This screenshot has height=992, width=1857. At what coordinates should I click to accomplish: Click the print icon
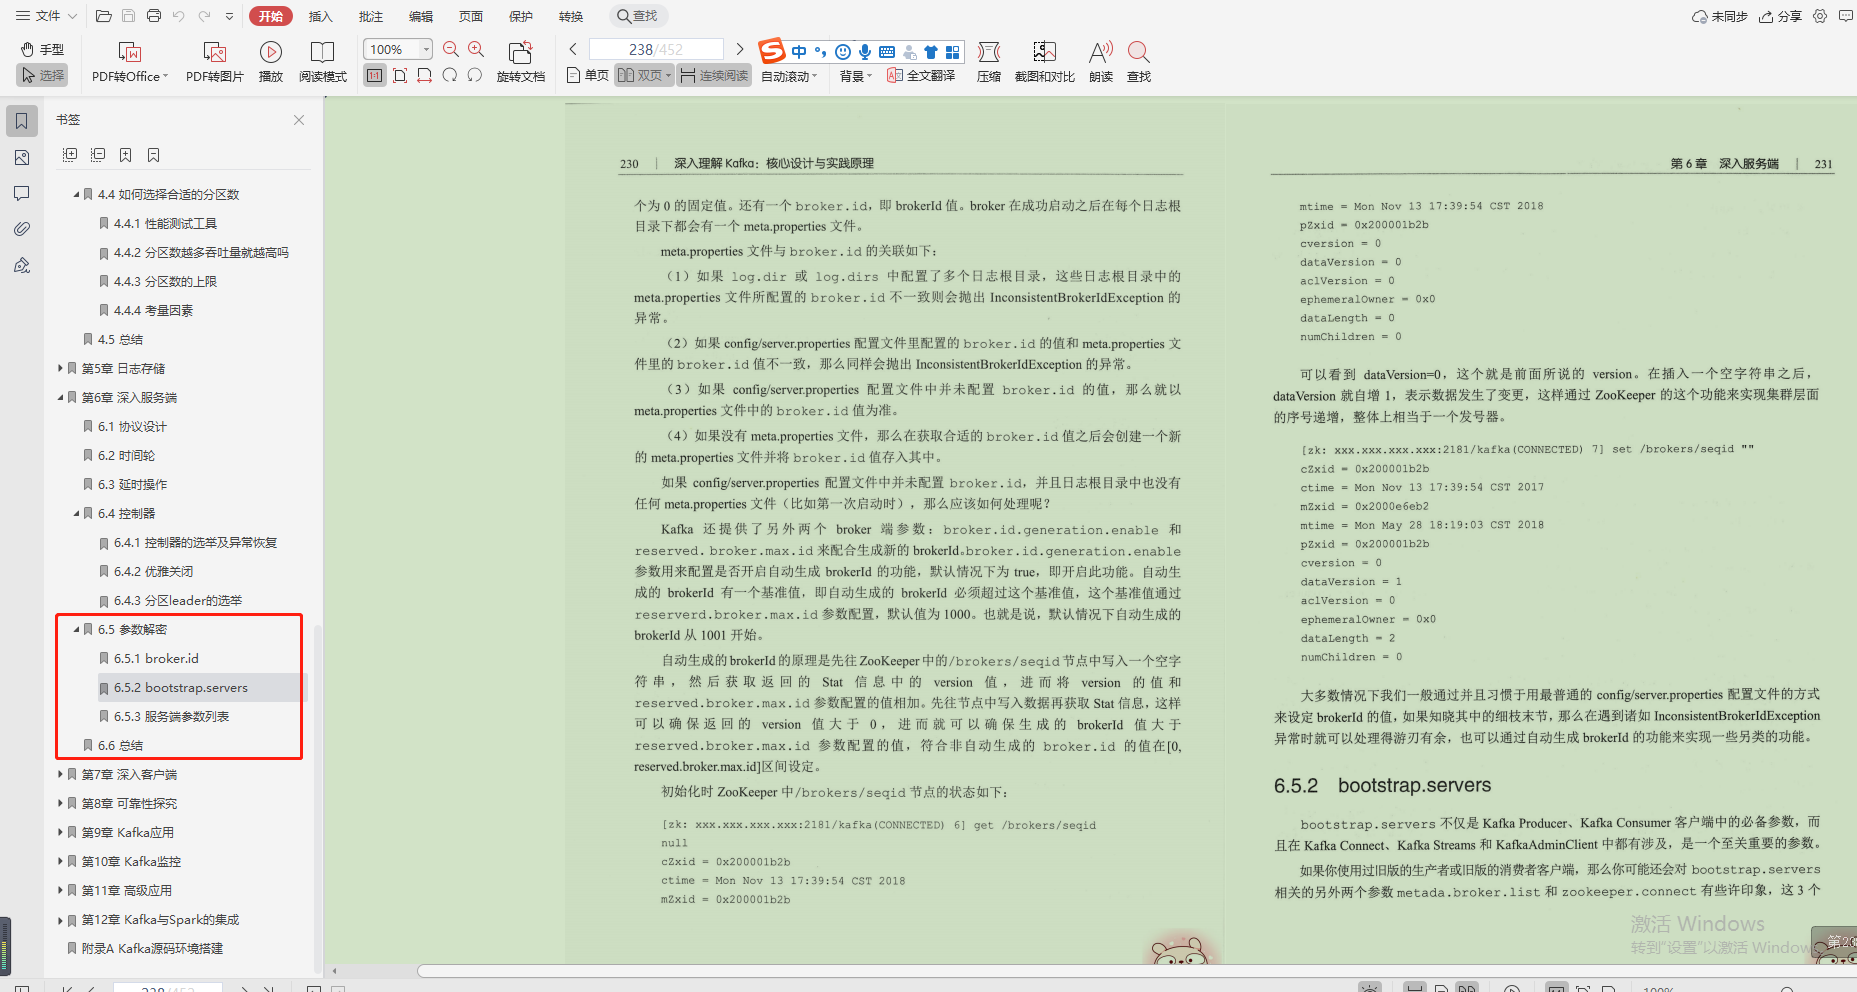click(153, 16)
